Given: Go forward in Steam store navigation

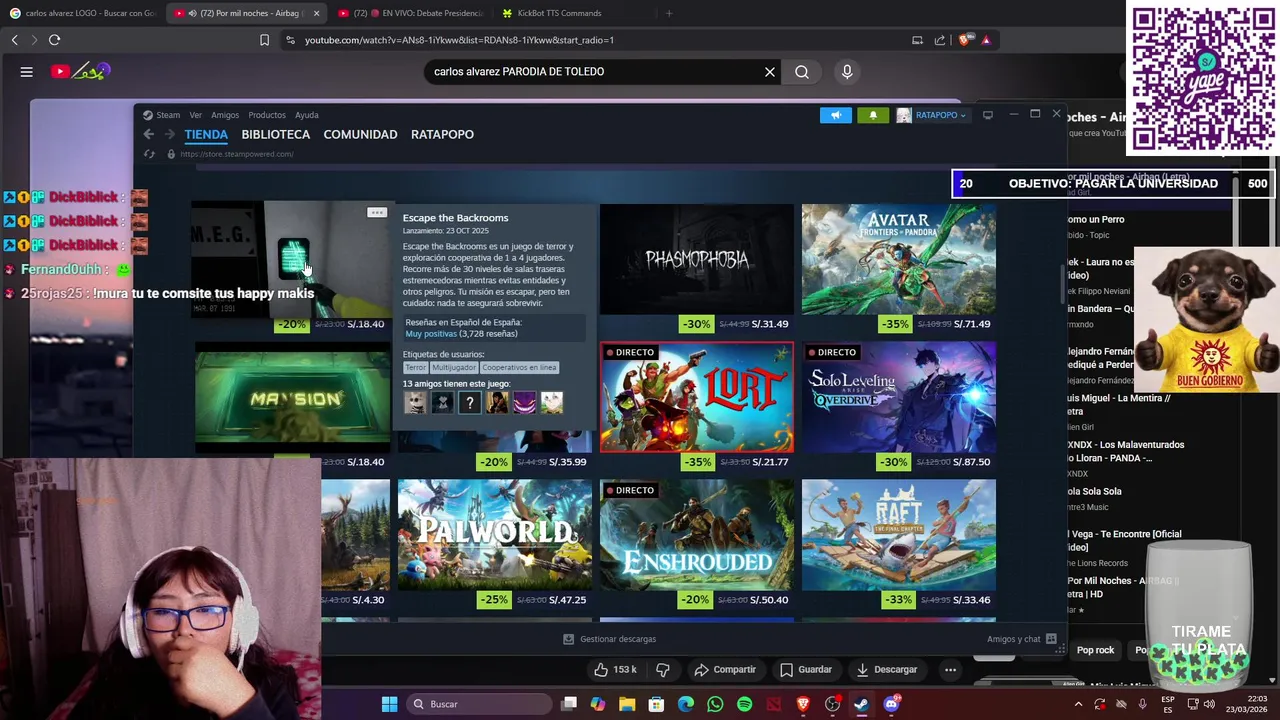Looking at the screenshot, I should [170, 134].
